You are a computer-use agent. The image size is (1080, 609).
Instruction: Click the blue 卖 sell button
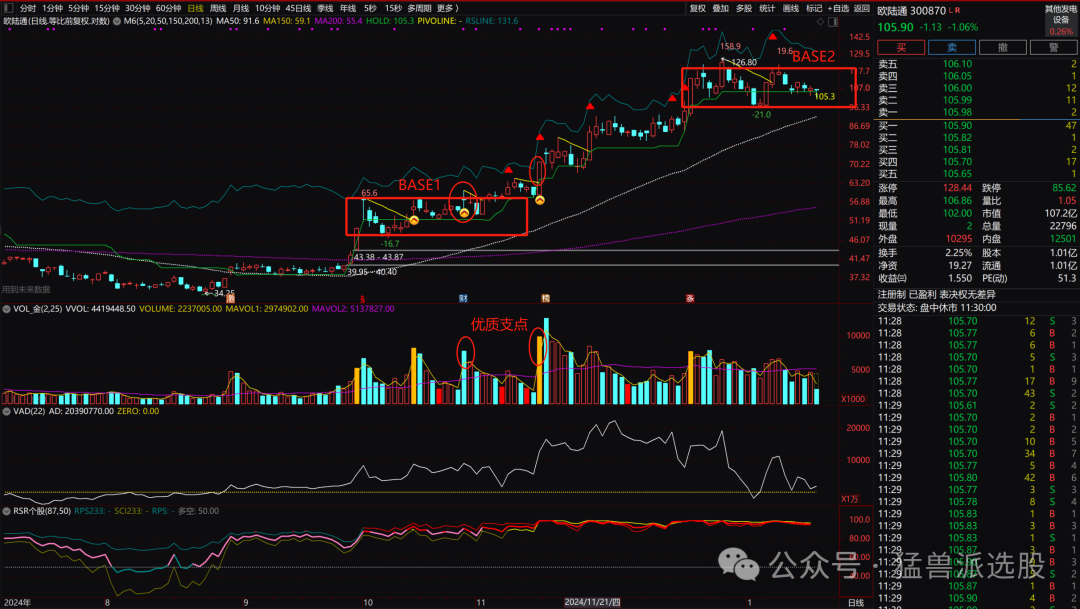952,48
